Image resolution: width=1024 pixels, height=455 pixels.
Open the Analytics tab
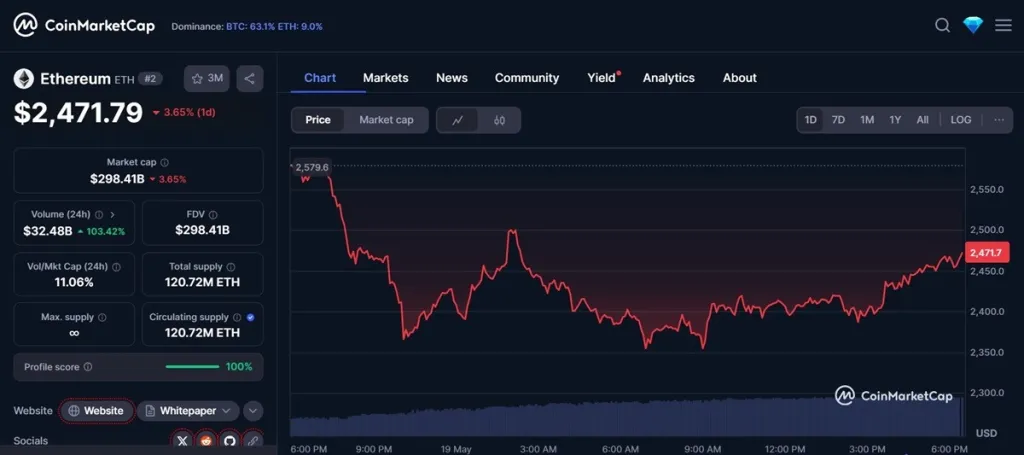(x=669, y=78)
